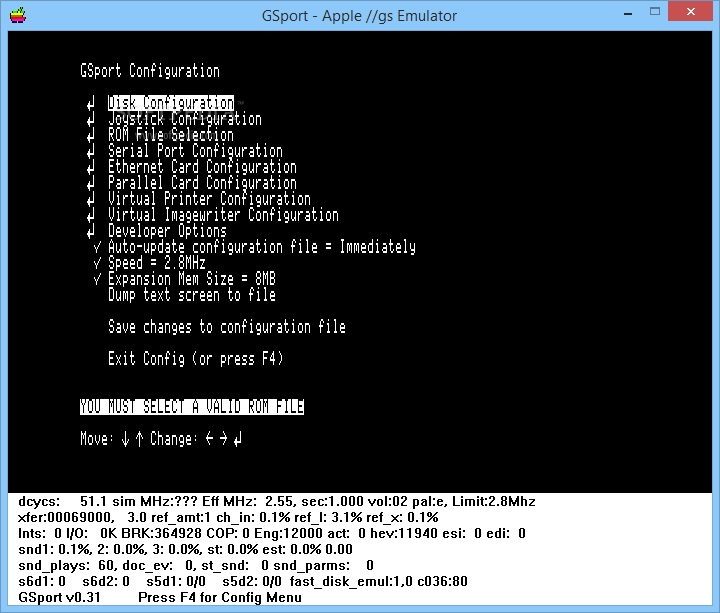Click the checkmark beside Speed setting
This screenshot has height=613, width=720.
coord(97,263)
